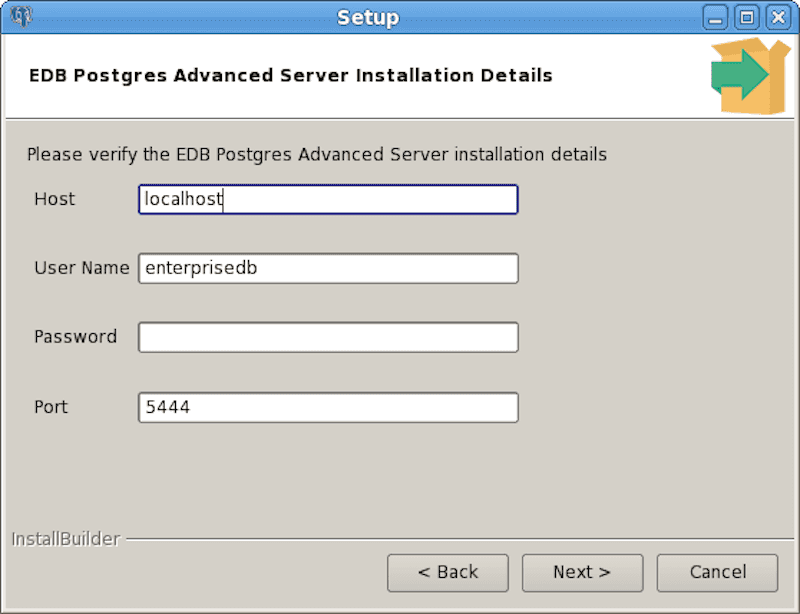Image resolution: width=800 pixels, height=614 pixels.
Task: Close the Setup dialog
Action: [x=777, y=17]
